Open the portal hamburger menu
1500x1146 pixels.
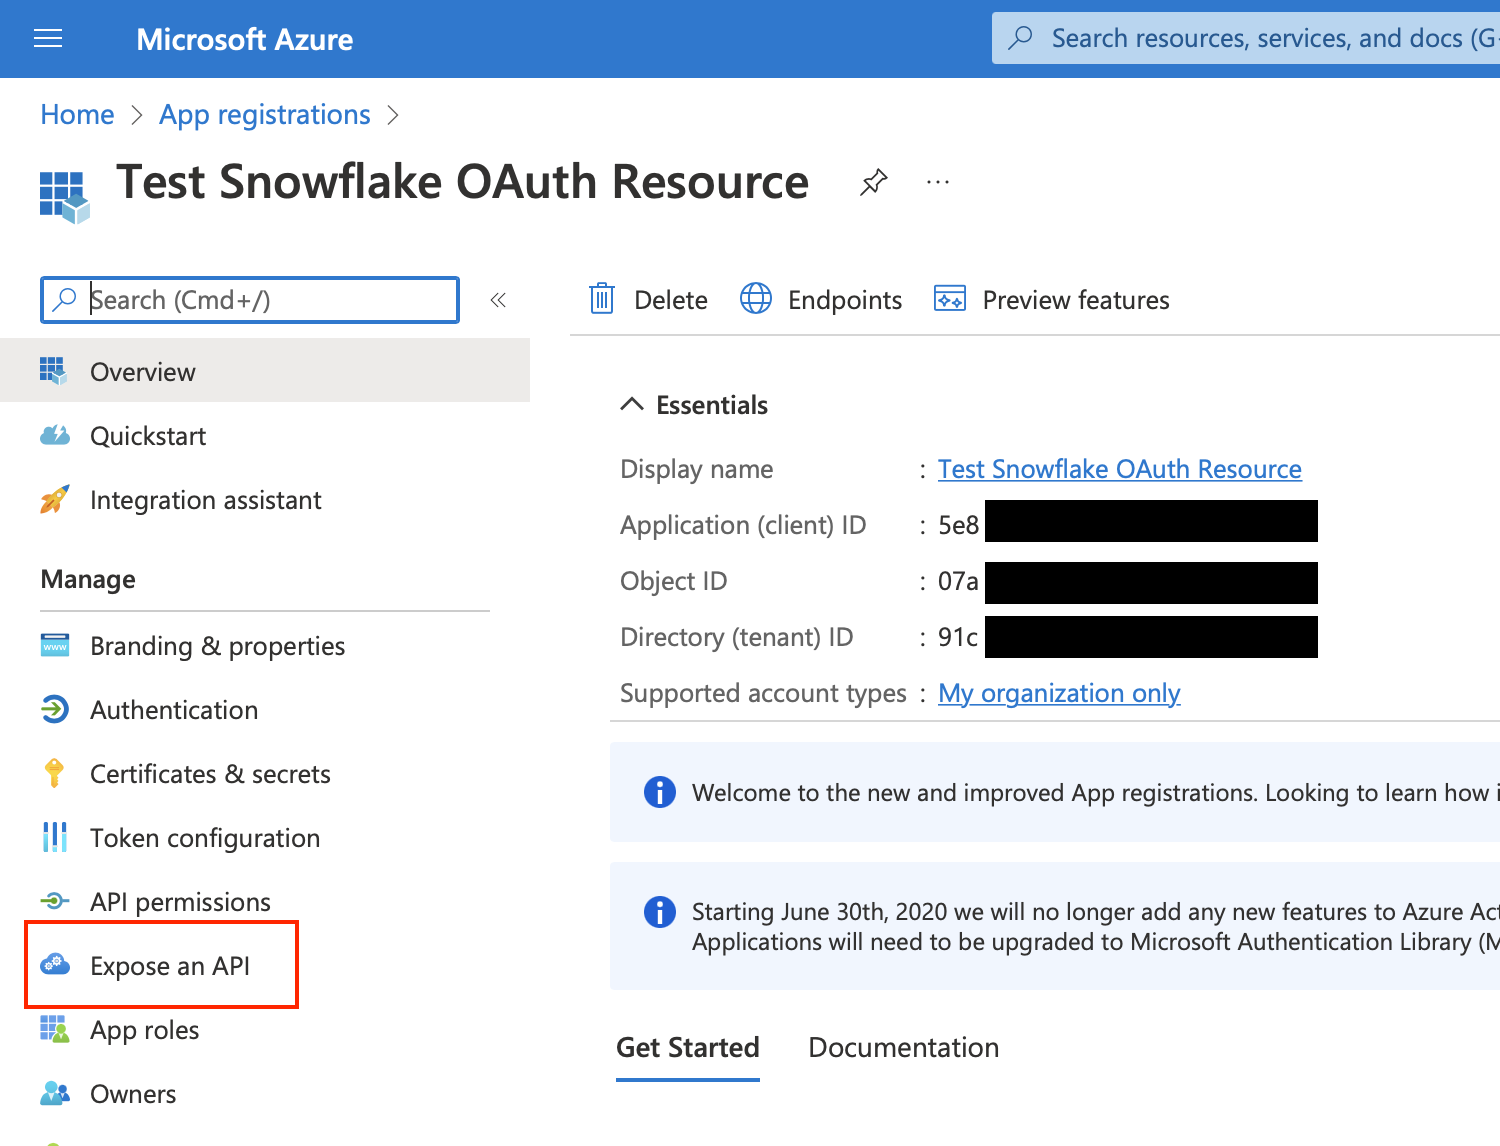47,38
